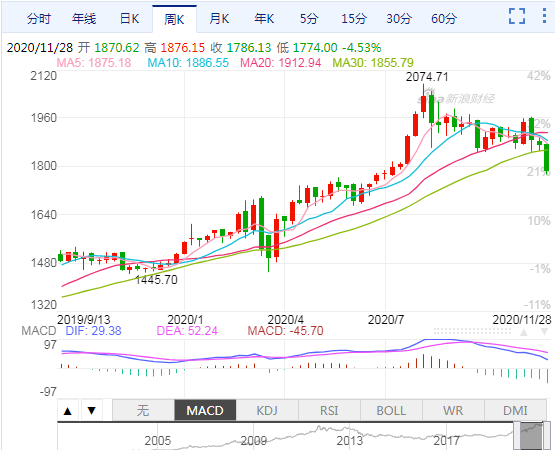Switch to the 年线 tab
Screen dimensions: 555x450
(84, 19)
